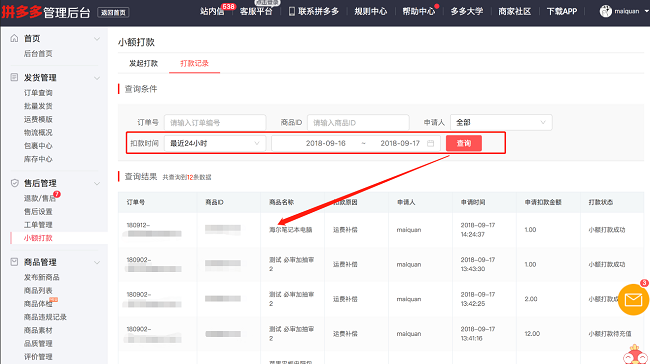
Task: Click the 商品管理 section icon
Action: point(15,262)
